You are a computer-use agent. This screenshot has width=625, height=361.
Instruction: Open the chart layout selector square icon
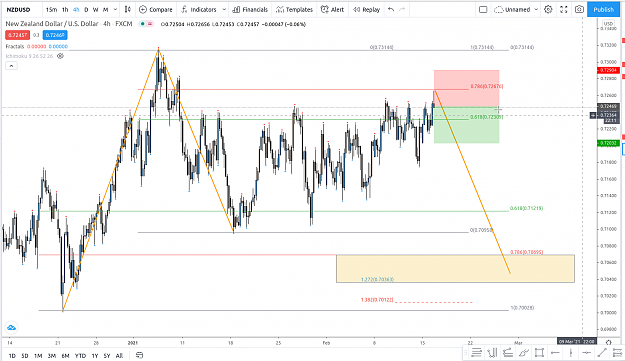[483, 10]
